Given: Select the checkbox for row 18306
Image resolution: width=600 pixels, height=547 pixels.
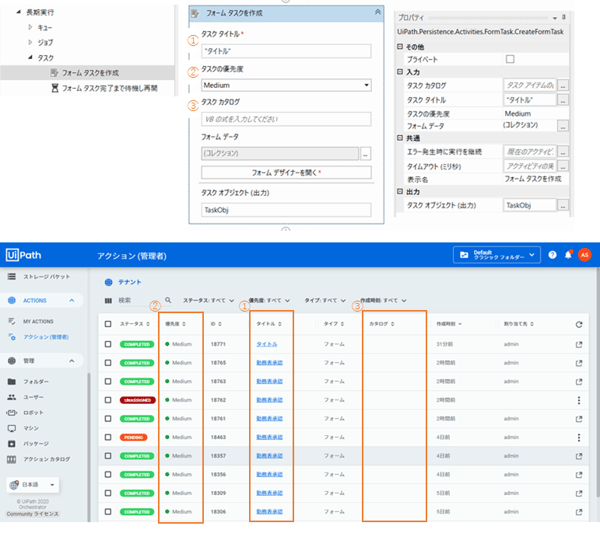Looking at the screenshot, I should tap(108, 512).
